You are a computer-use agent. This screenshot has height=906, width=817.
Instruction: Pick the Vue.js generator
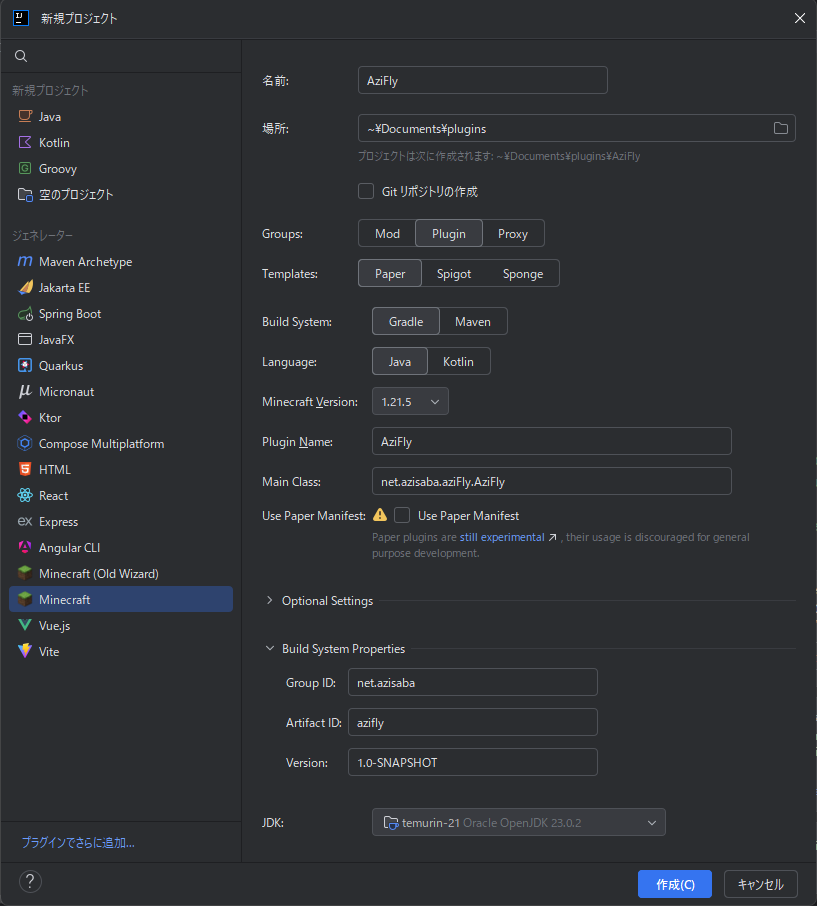[x=54, y=626]
